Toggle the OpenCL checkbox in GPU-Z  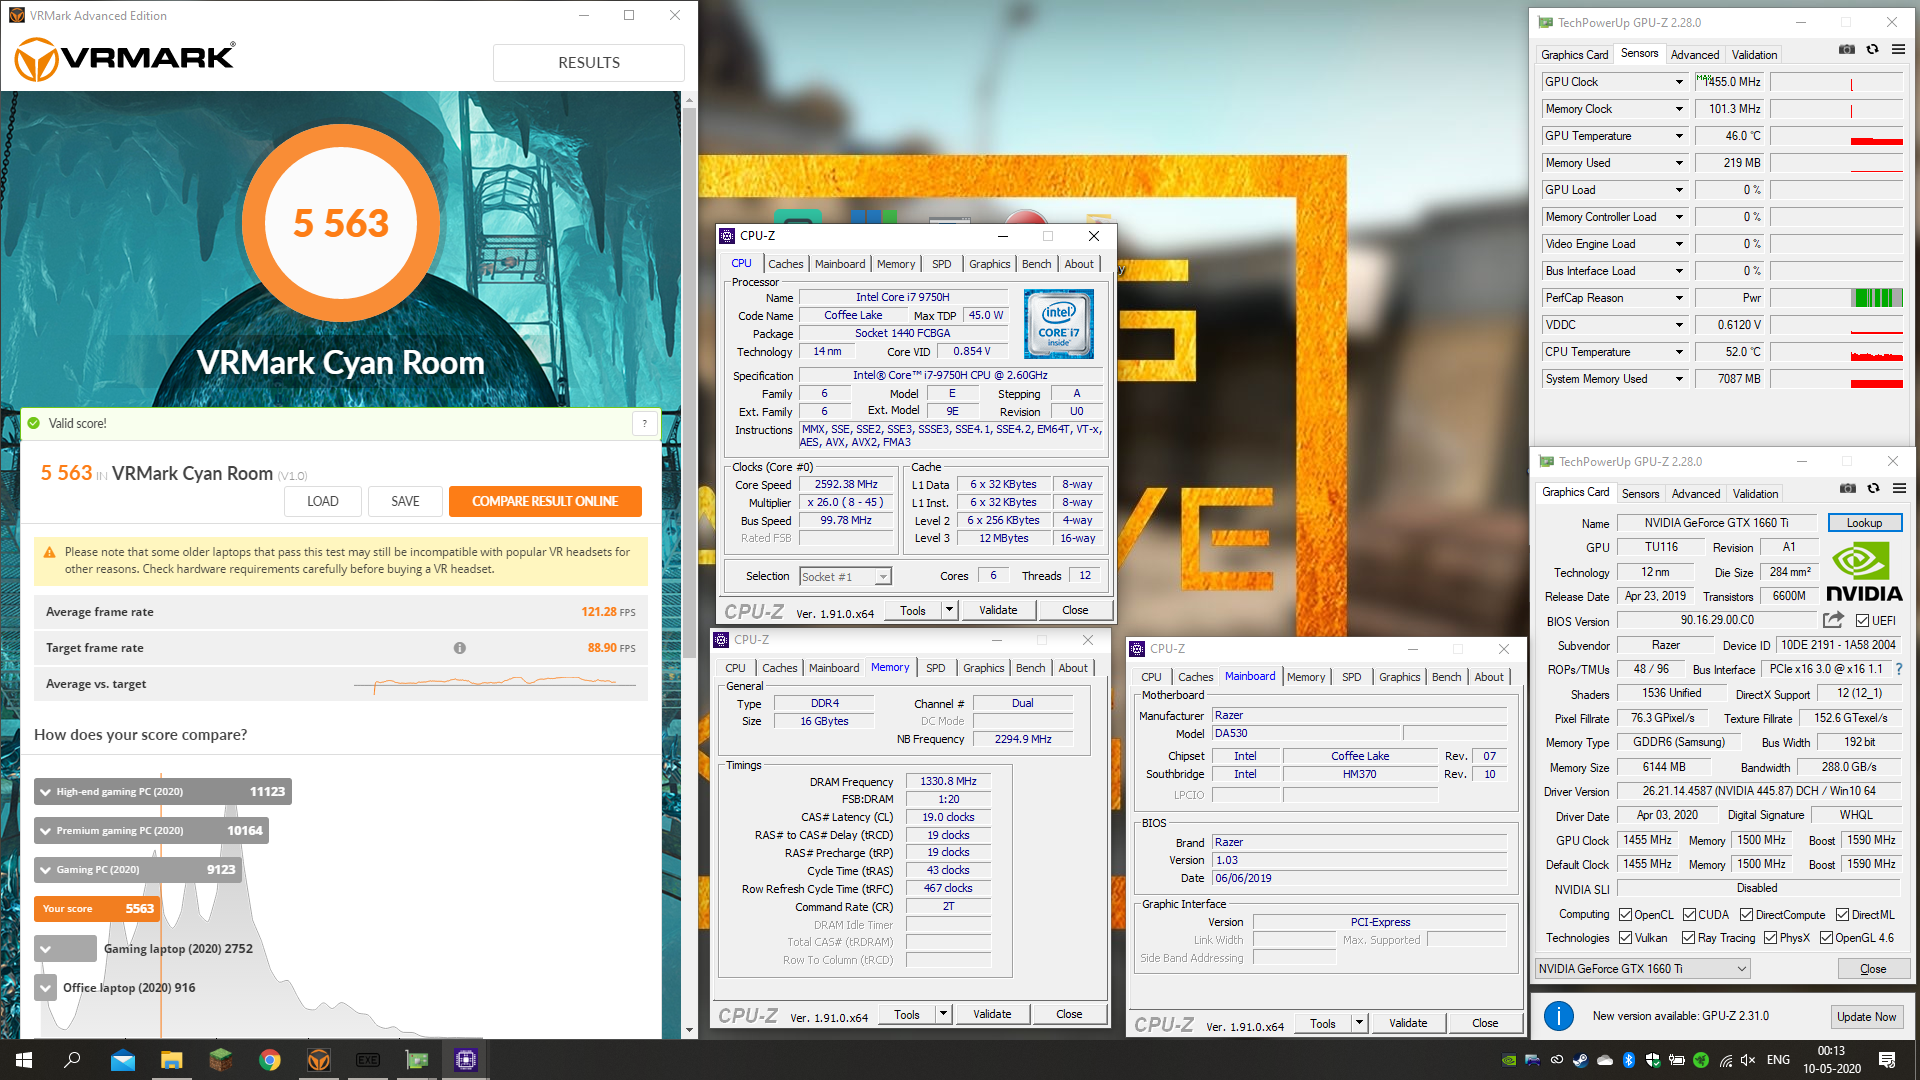[x=1626, y=915]
